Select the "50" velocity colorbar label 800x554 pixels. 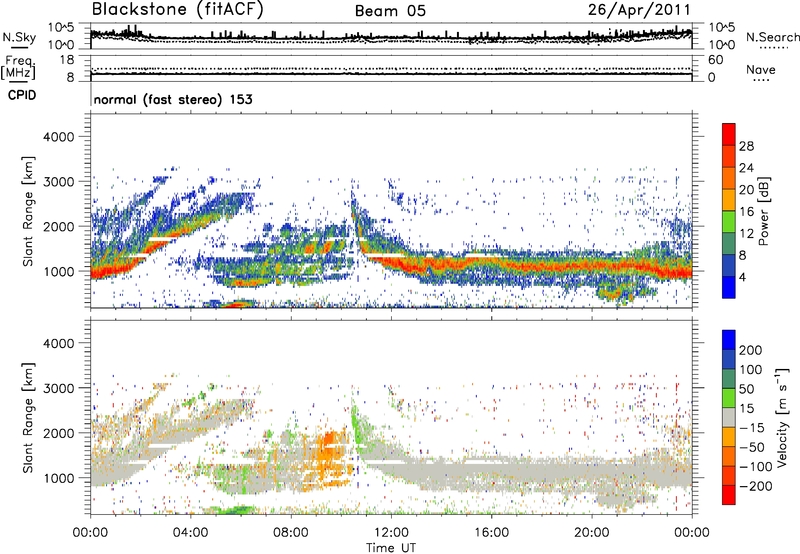[746, 389]
